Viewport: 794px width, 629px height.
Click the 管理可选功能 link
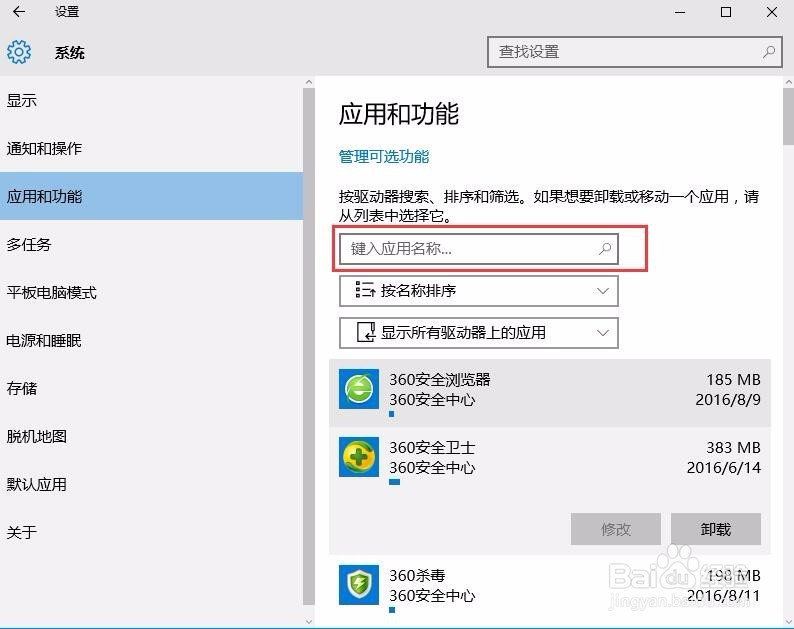pos(383,156)
